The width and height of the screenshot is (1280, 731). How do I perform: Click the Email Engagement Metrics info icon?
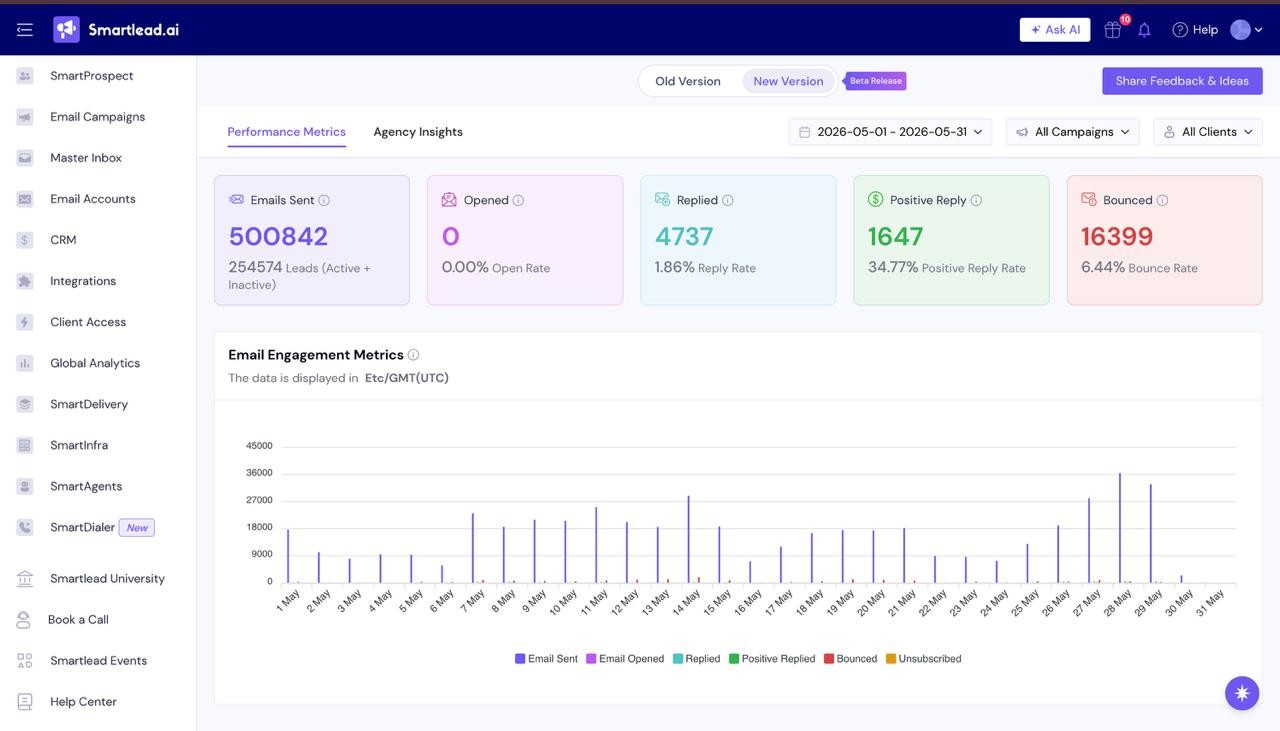[413, 355]
